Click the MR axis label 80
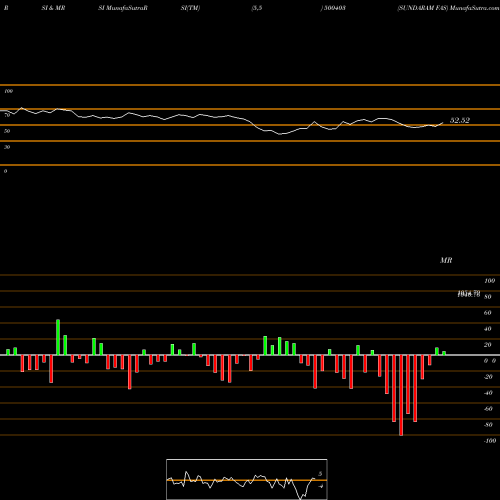The width and height of the screenshot is (500, 500). click(x=488, y=297)
